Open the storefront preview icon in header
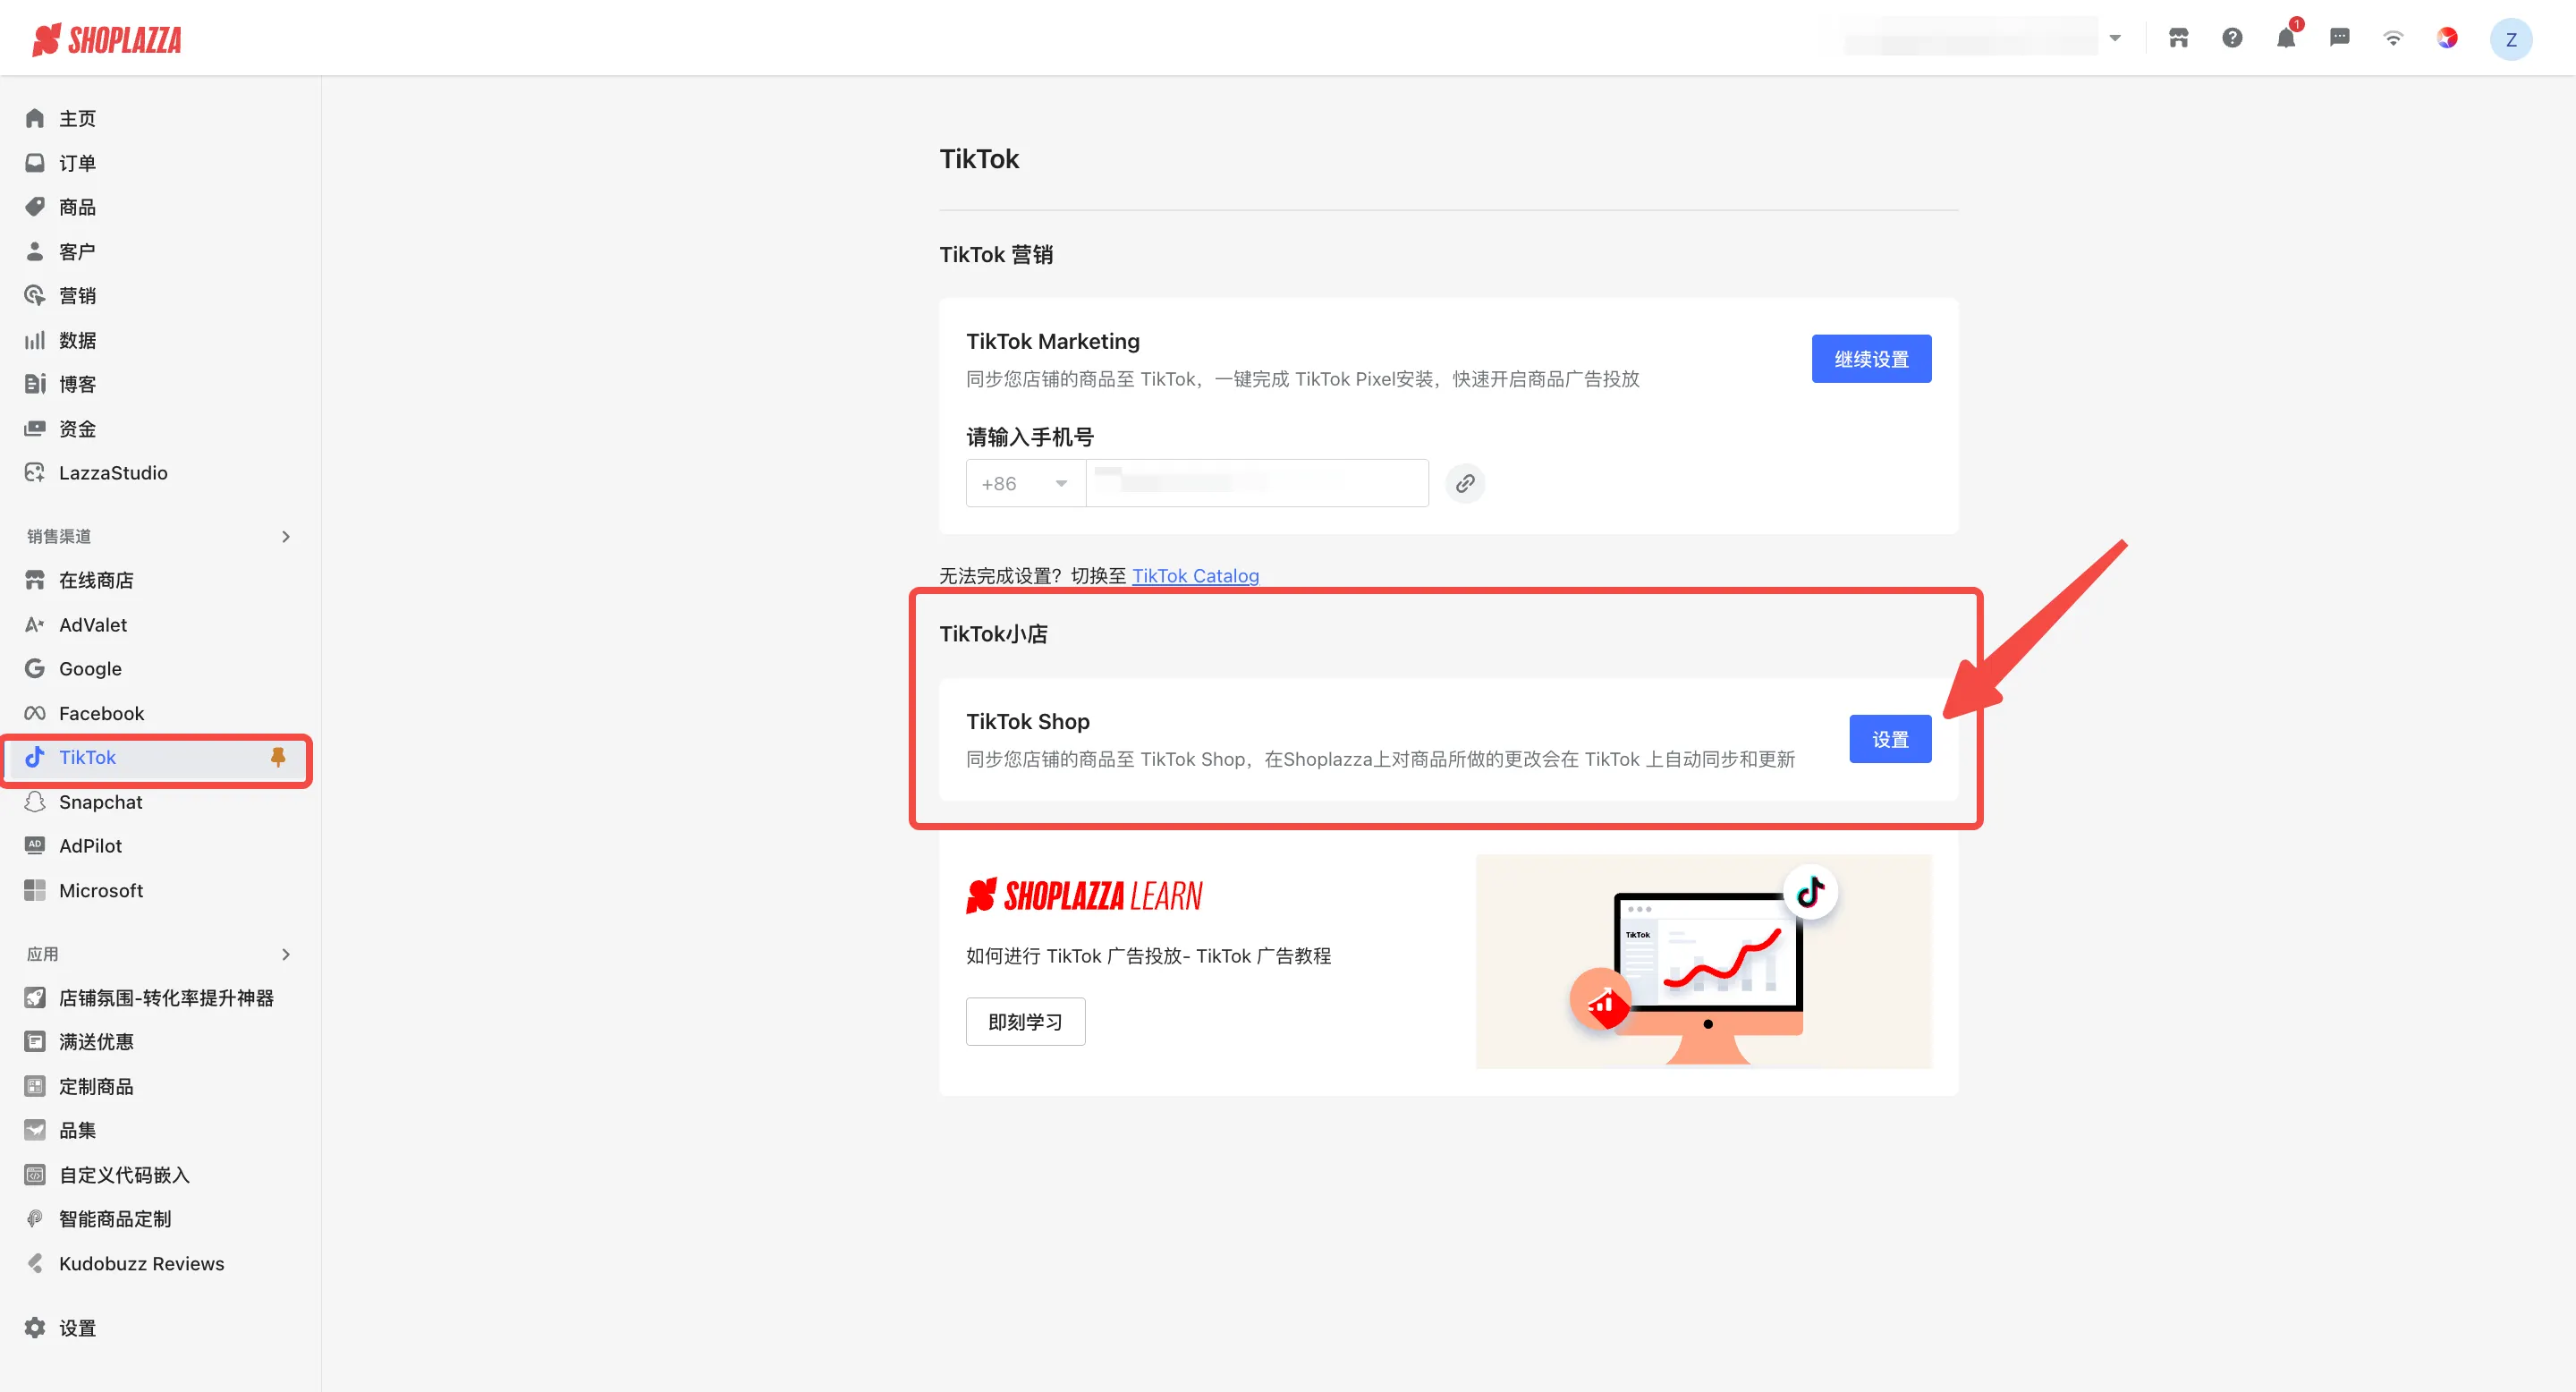This screenshot has width=2576, height=1392. 2178,38
